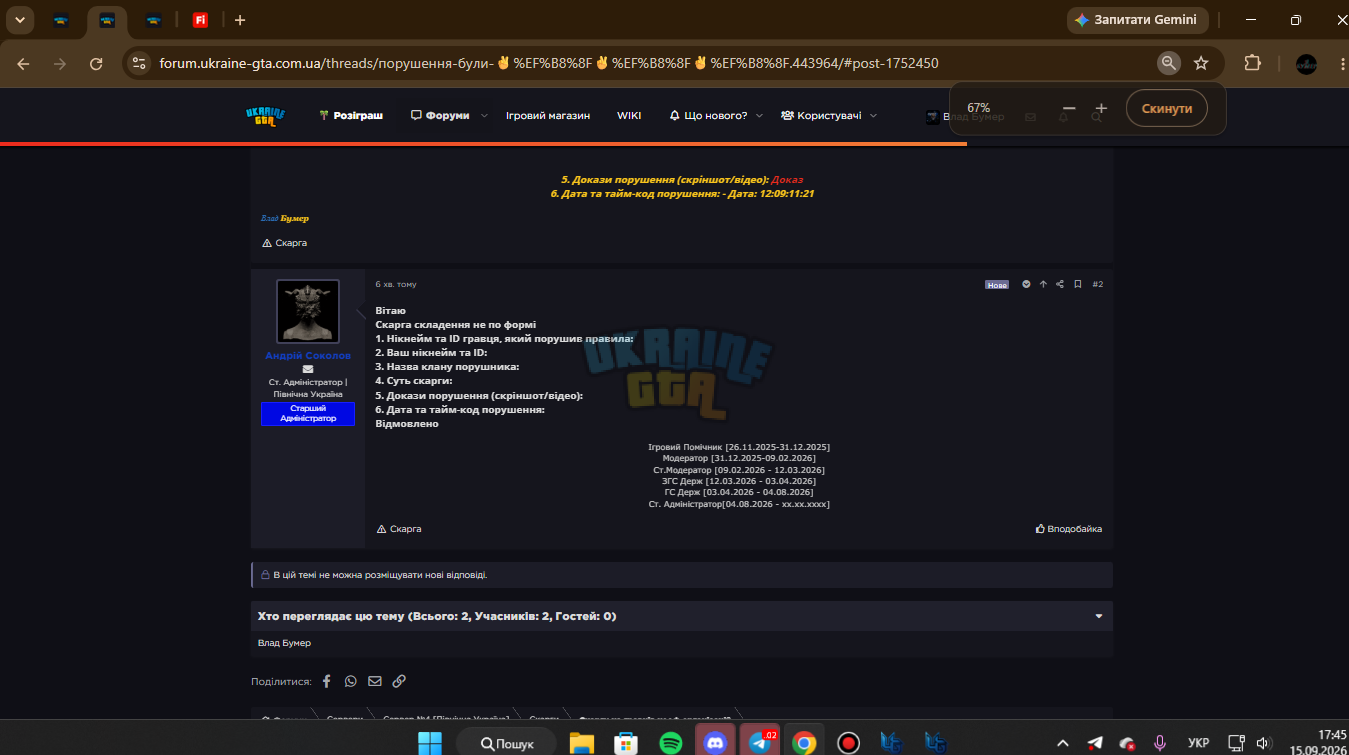Expand the Форуми dropdown arrow

[484, 116]
